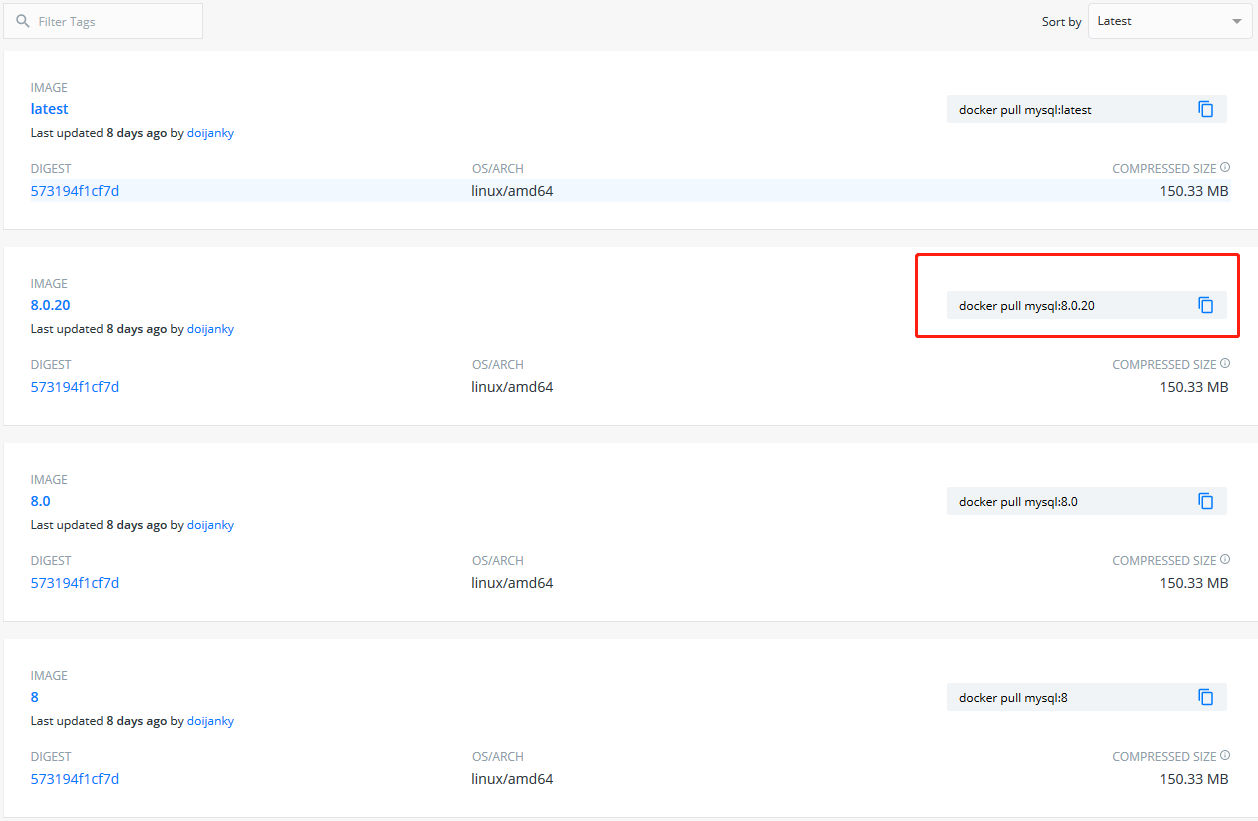Screen dimensions: 1258x821
Task: Click compressed size info icon for 8.0 image
Action: pyautogui.click(x=1225, y=560)
